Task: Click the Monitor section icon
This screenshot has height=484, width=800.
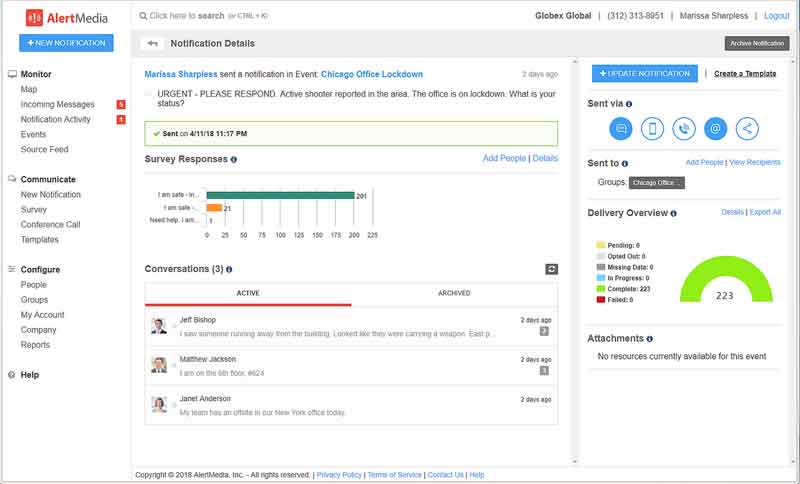Action: point(12,74)
